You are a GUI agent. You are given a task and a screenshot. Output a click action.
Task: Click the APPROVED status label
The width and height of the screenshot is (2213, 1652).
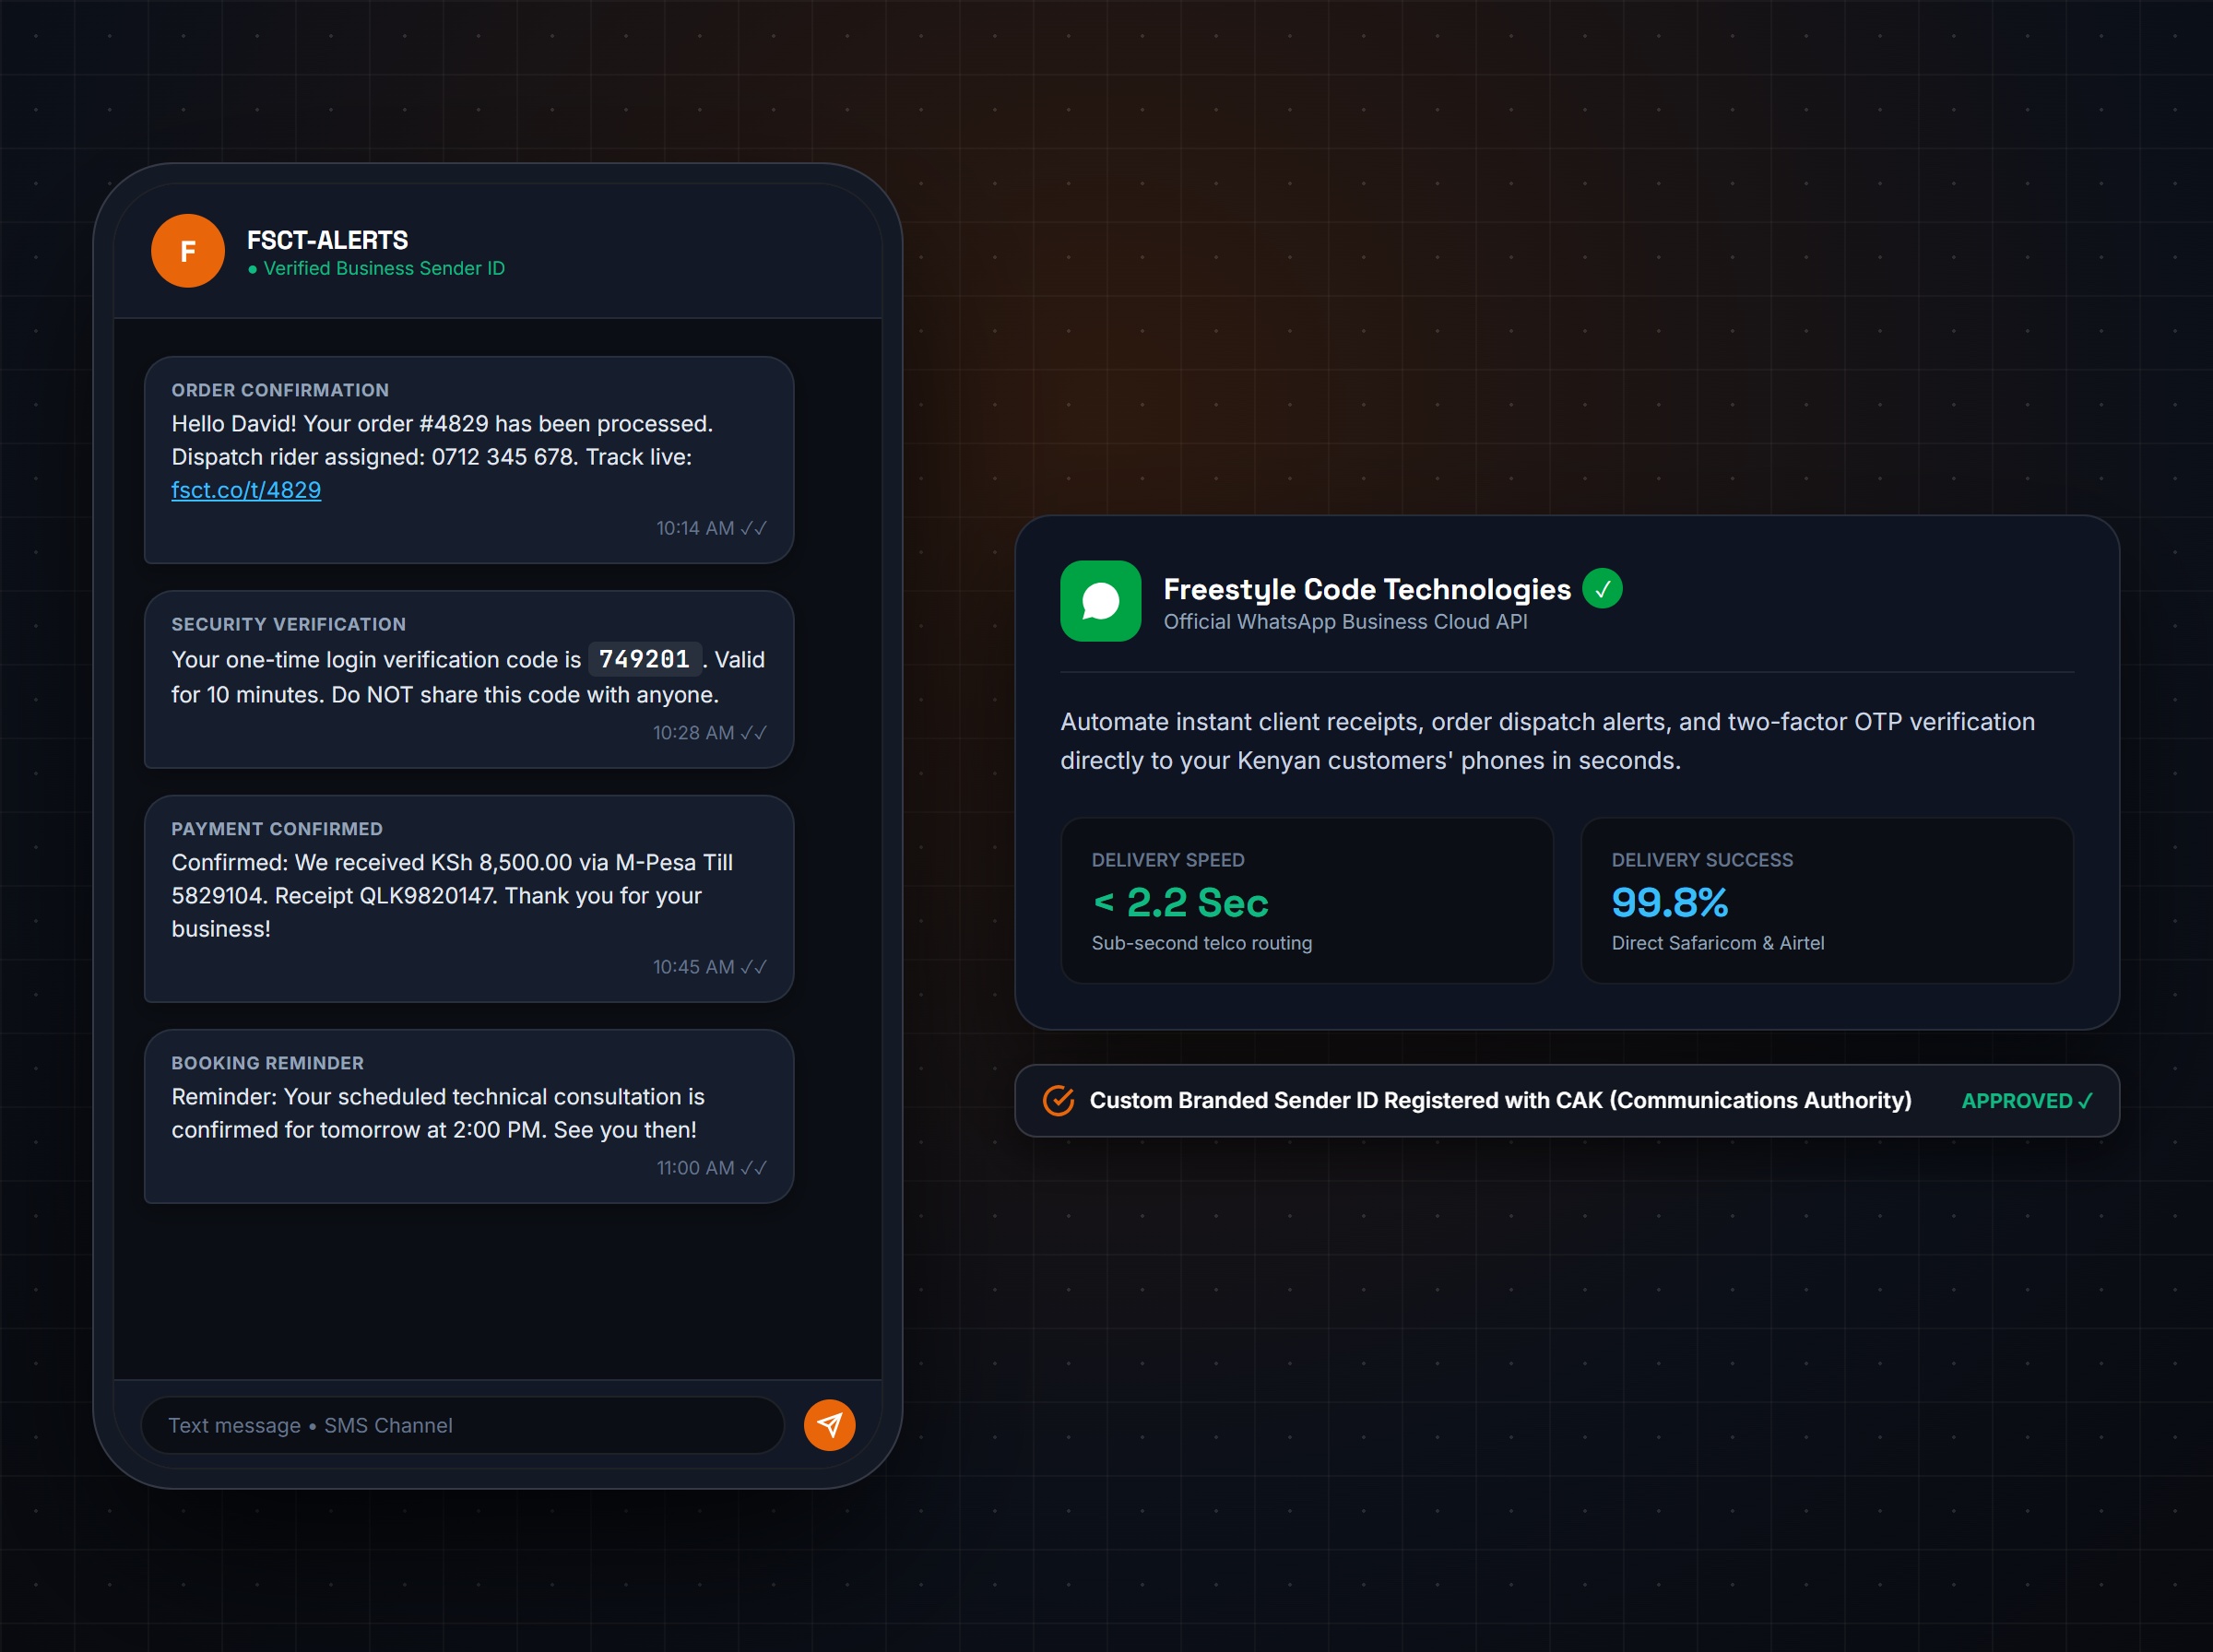(2026, 1101)
